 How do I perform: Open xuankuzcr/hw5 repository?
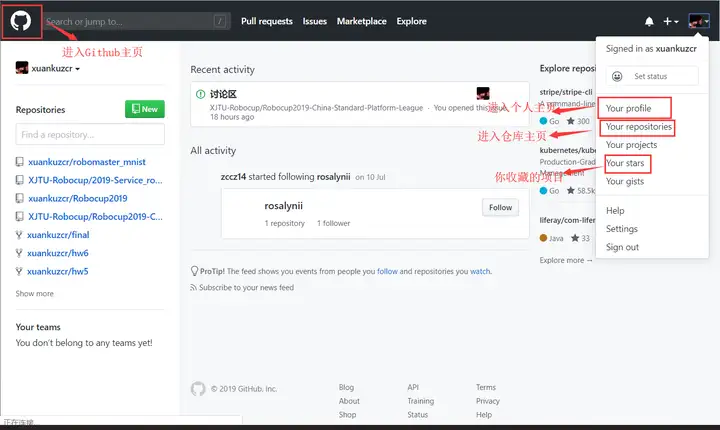point(57,272)
